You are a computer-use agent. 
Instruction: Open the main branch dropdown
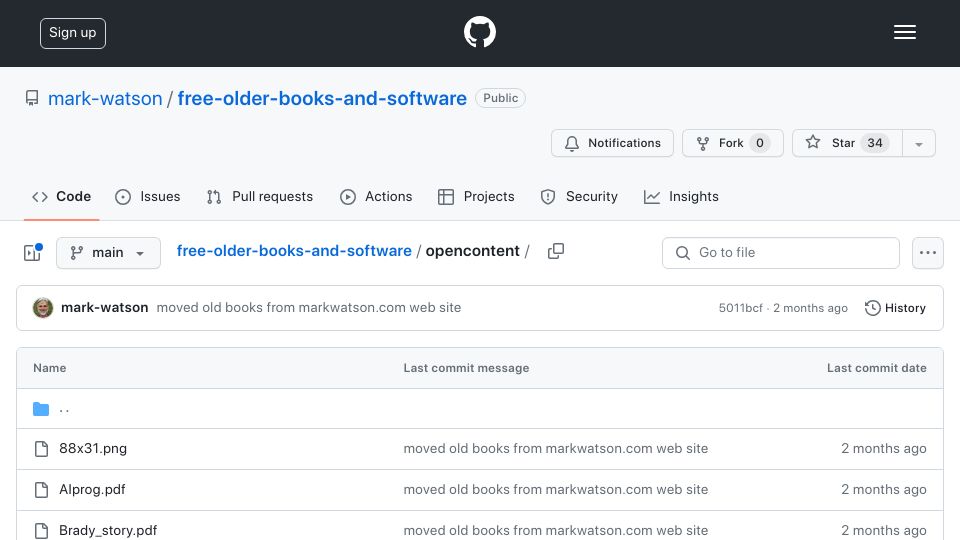[108, 253]
